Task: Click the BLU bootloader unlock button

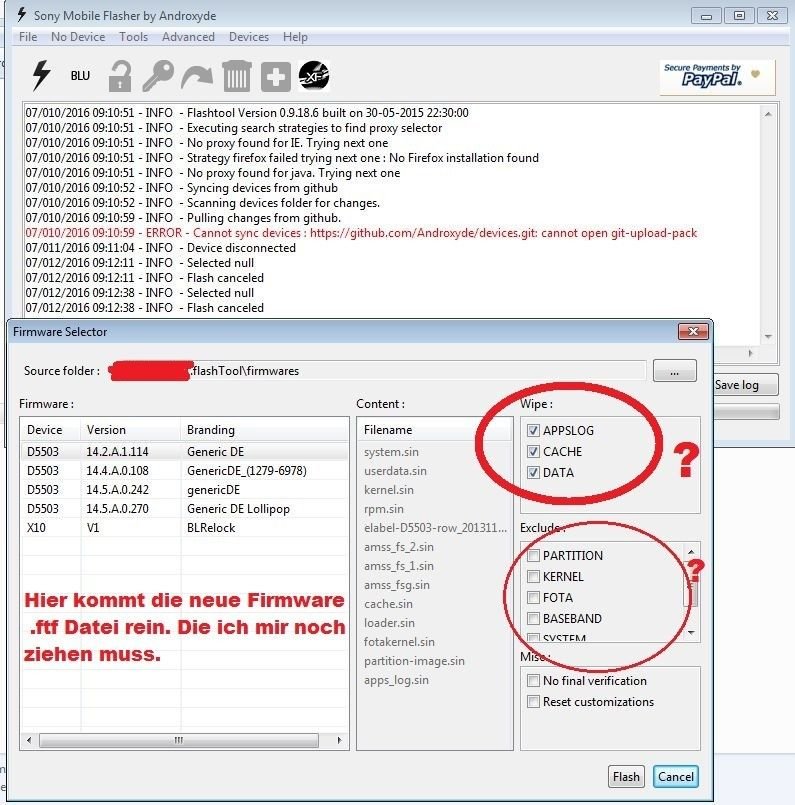Action: coord(80,76)
